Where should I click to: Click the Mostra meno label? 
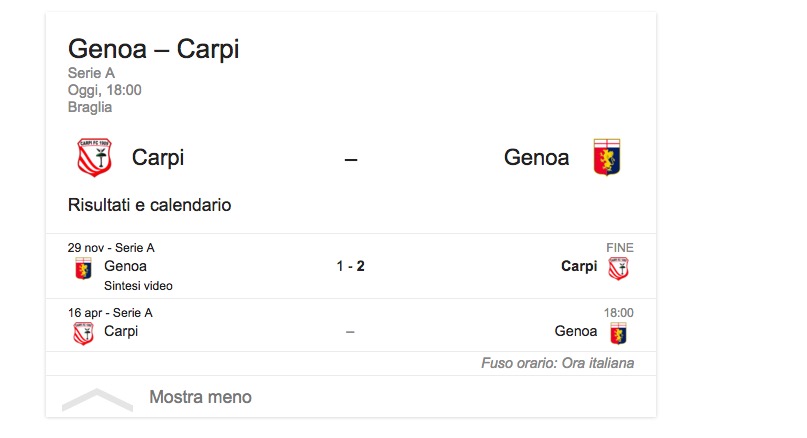pyautogui.click(x=200, y=397)
